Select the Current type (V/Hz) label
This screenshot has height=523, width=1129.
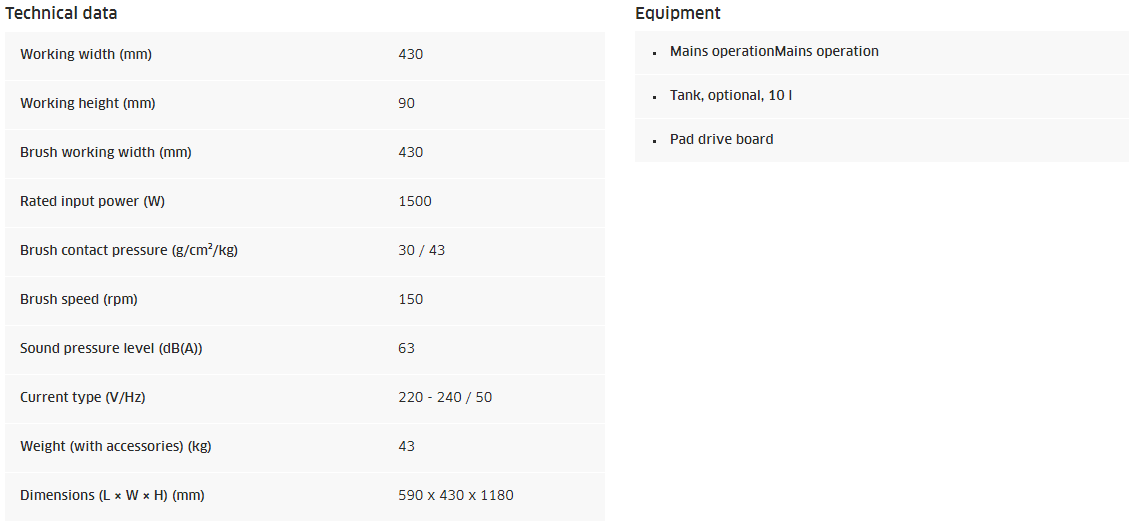[x=82, y=397]
